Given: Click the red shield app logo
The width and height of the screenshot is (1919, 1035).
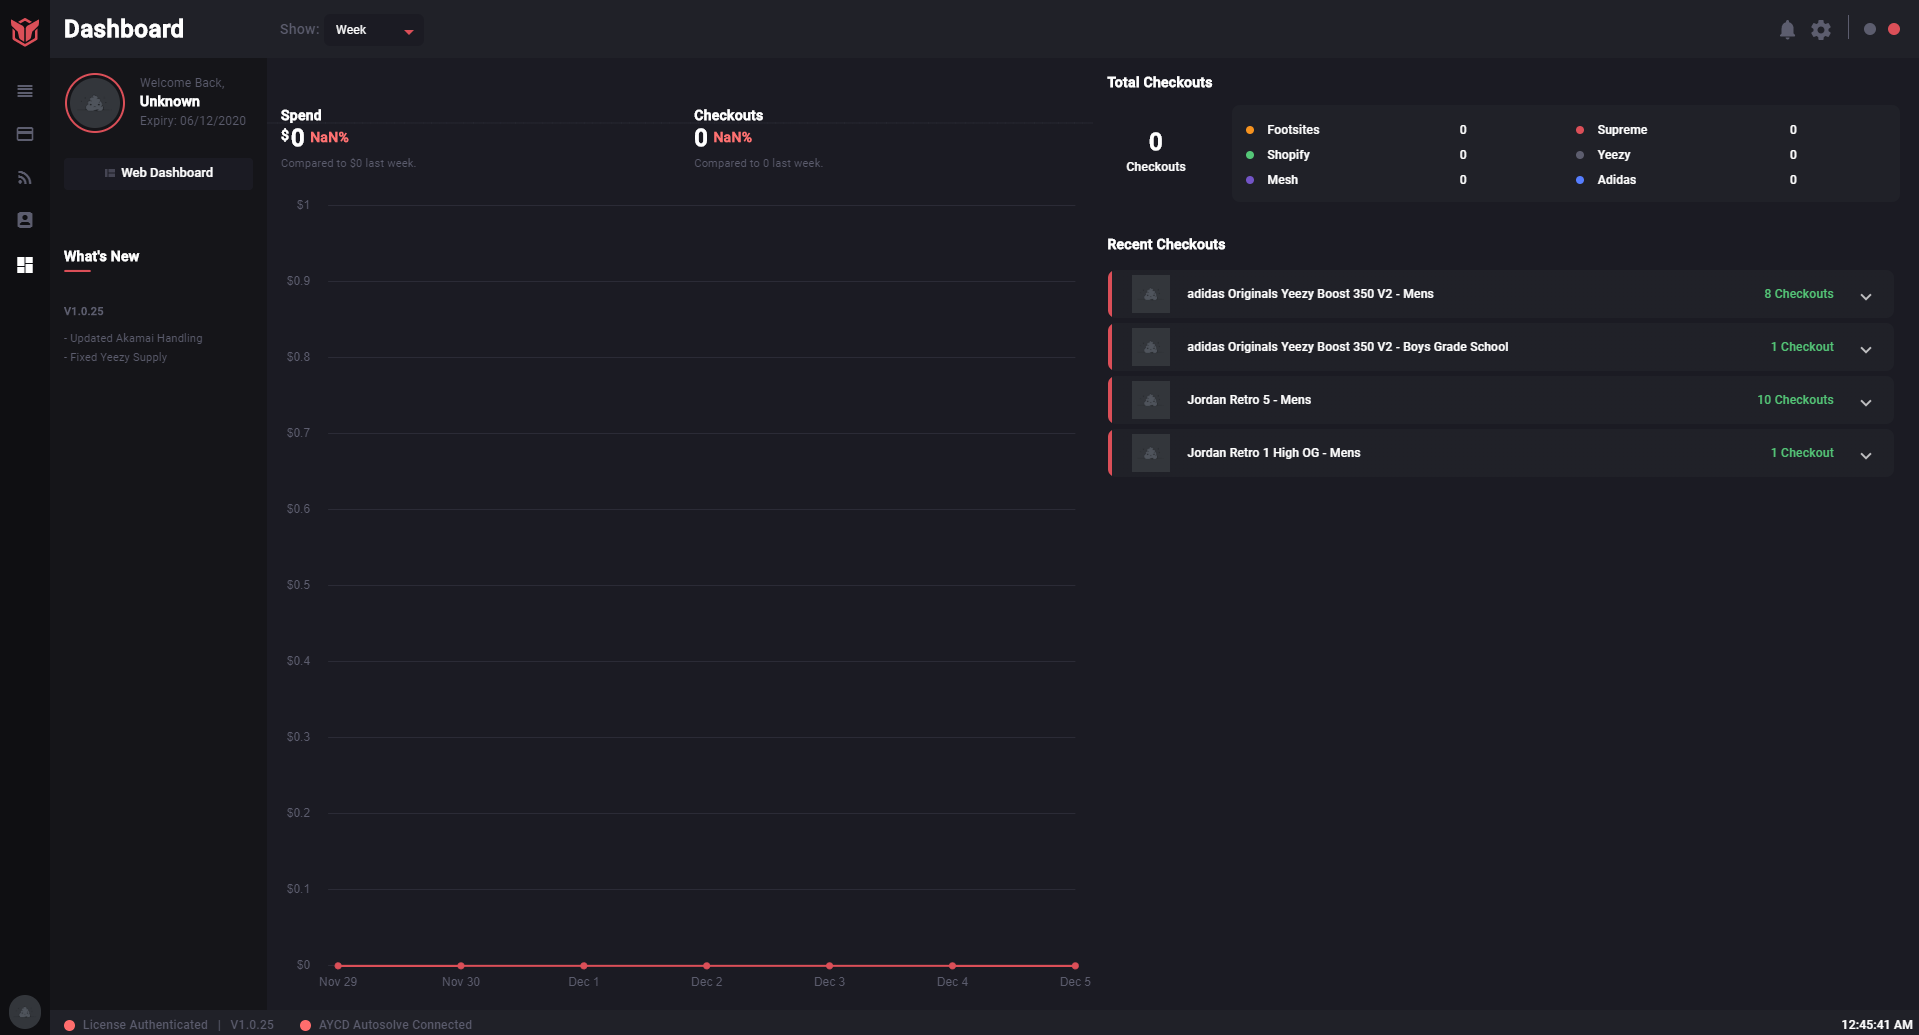Looking at the screenshot, I should point(25,31).
